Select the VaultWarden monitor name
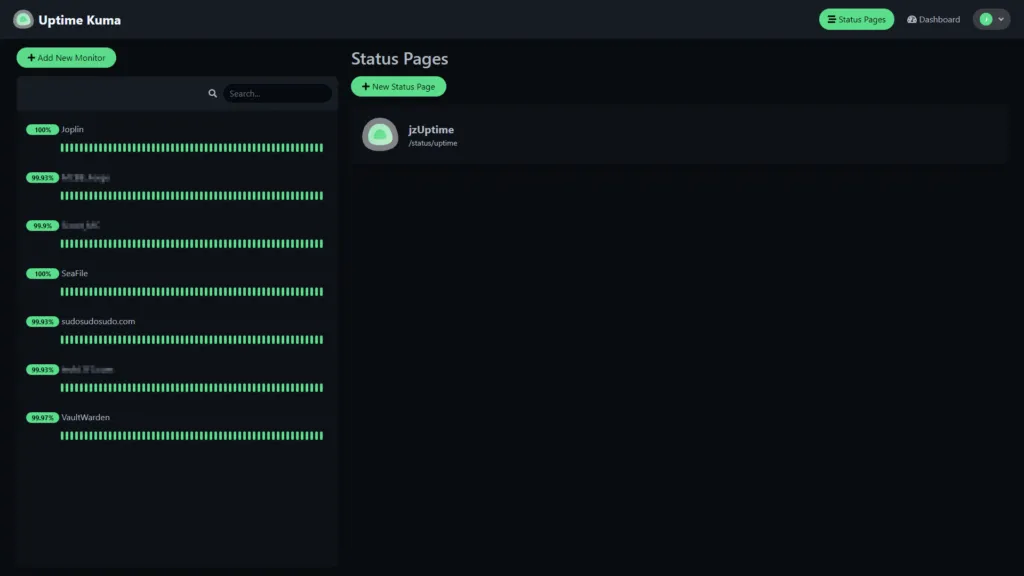 [x=85, y=417]
